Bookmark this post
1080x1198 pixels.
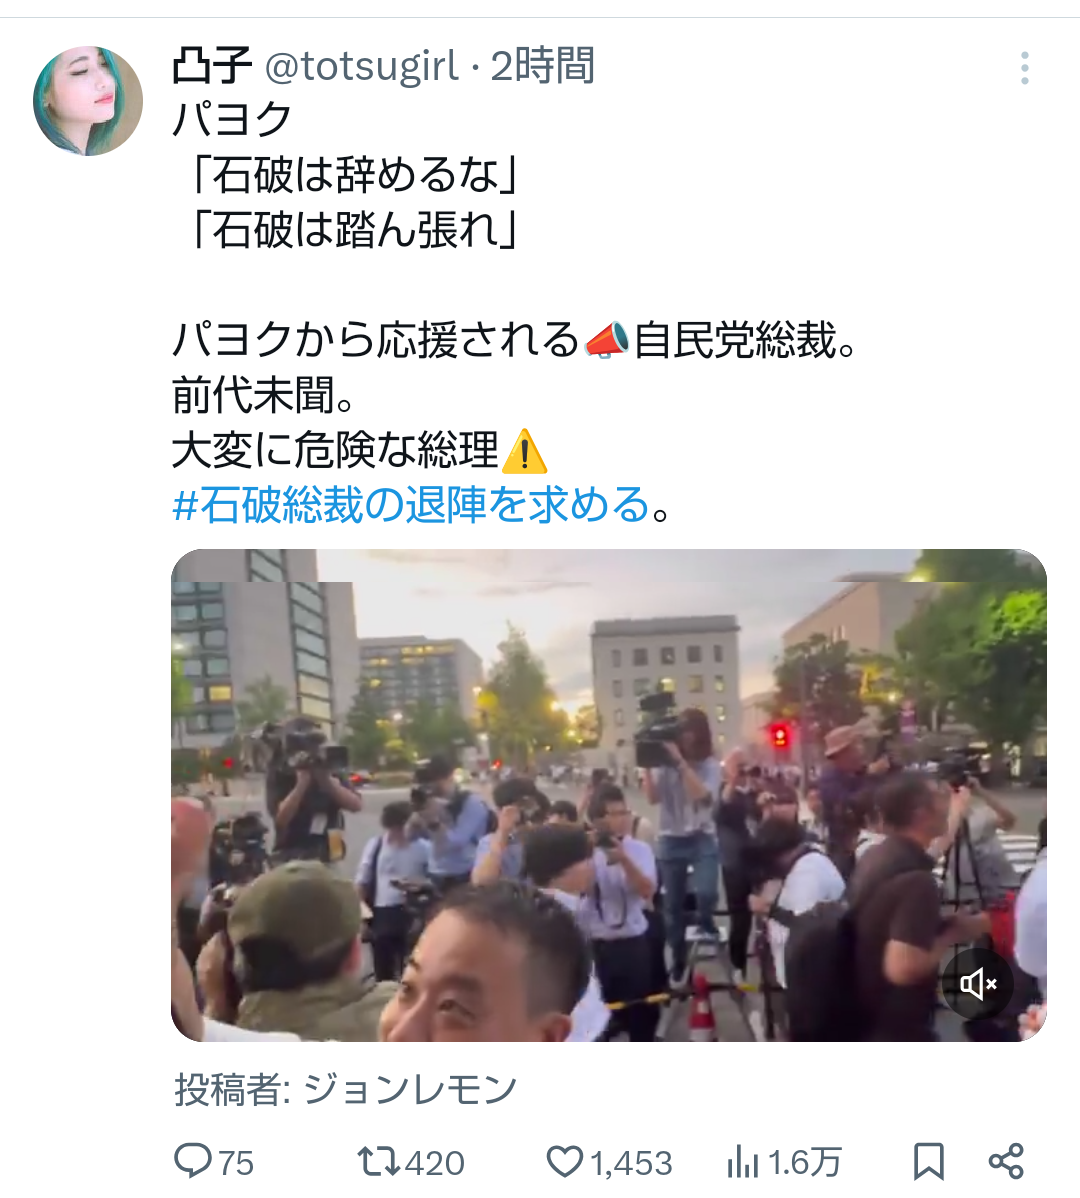pyautogui.click(x=929, y=1162)
